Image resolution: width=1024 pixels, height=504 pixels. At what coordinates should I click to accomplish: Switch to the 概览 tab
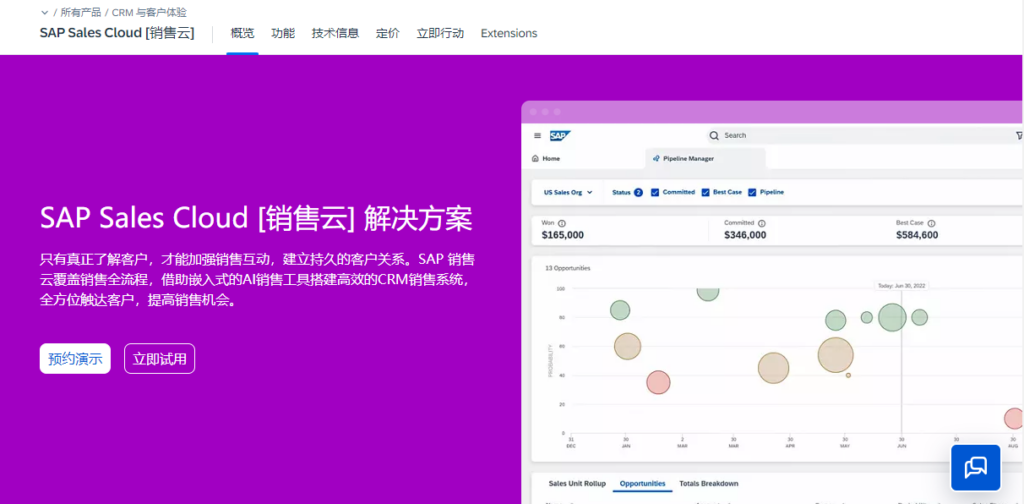242,33
